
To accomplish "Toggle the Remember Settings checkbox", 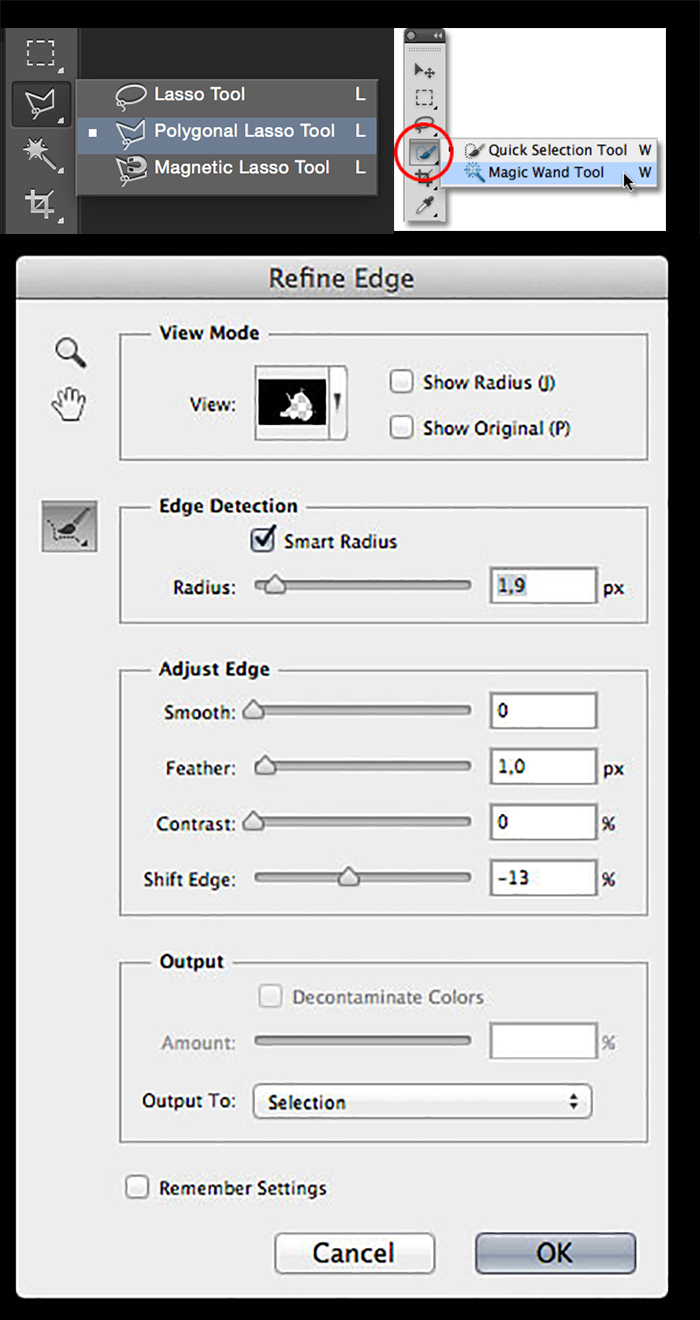I will (136, 1188).
